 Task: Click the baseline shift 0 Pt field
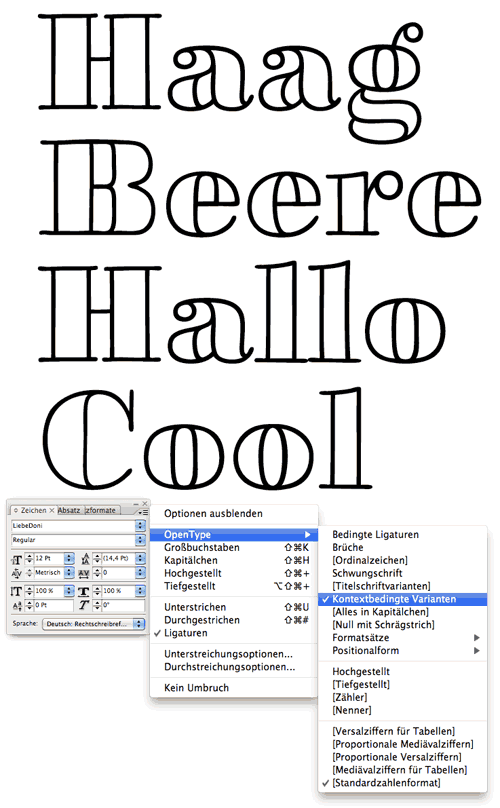pos(54,605)
